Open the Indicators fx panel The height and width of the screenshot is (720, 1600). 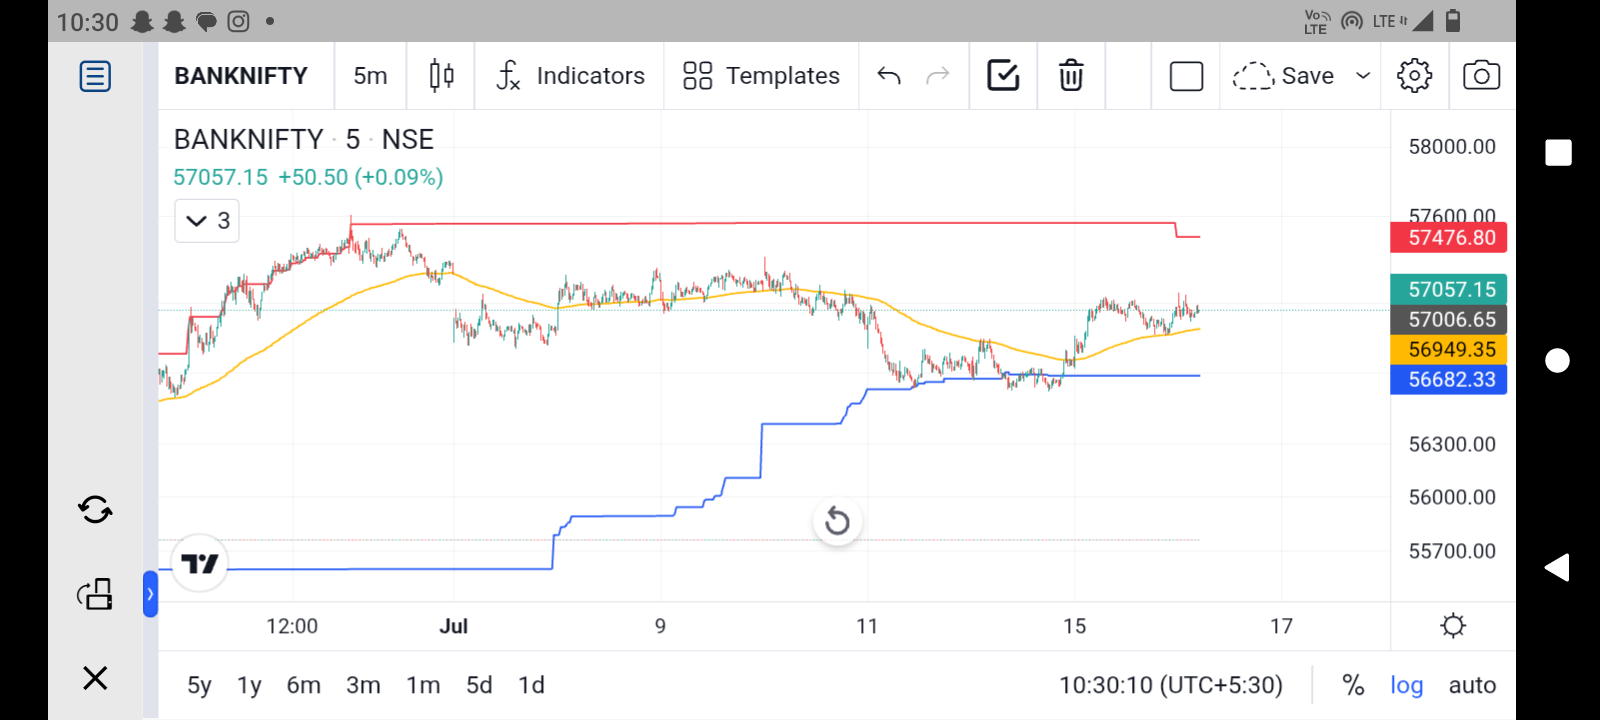pyautogui.click(x=570, y=75)
